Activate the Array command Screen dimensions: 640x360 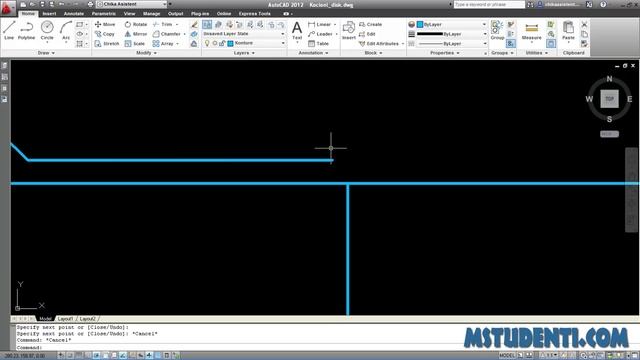tap(163, 43)
